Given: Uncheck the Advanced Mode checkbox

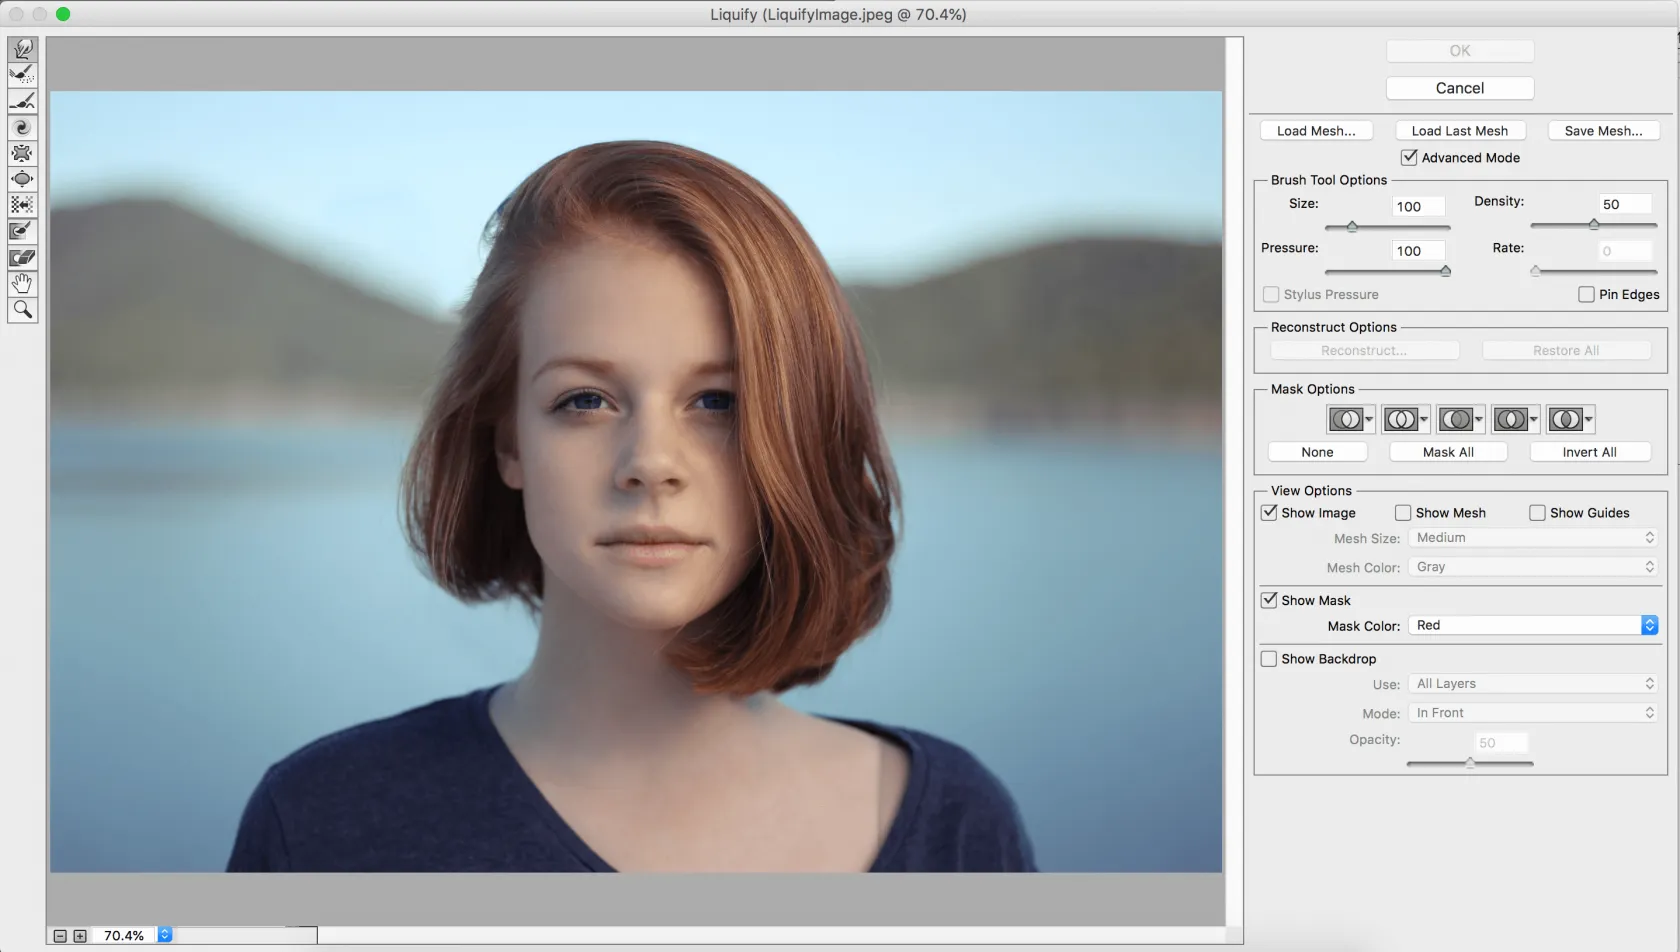Looking at the screenshot, I should (1409, 157).
